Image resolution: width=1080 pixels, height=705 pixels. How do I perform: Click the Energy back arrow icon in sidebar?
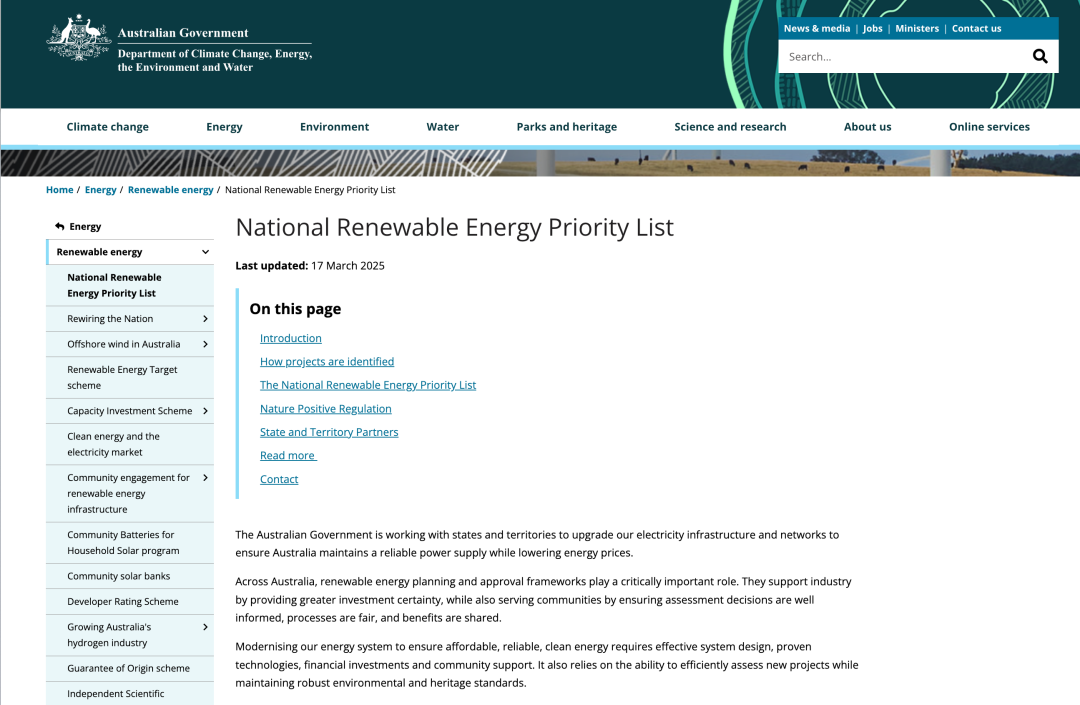(x=60, y=227)
